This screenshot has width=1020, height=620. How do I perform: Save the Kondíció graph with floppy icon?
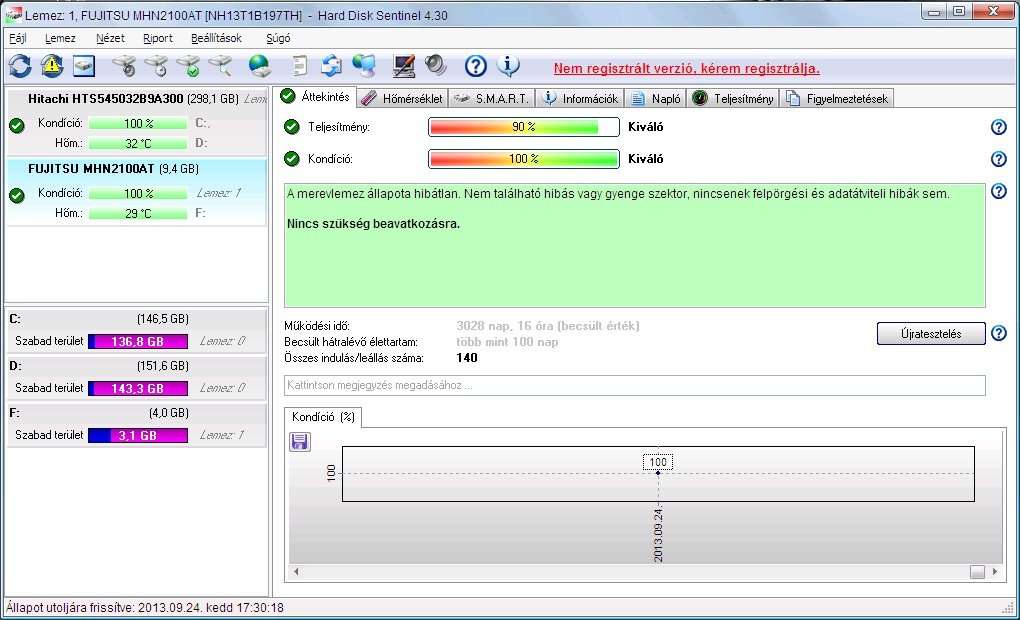300,442
